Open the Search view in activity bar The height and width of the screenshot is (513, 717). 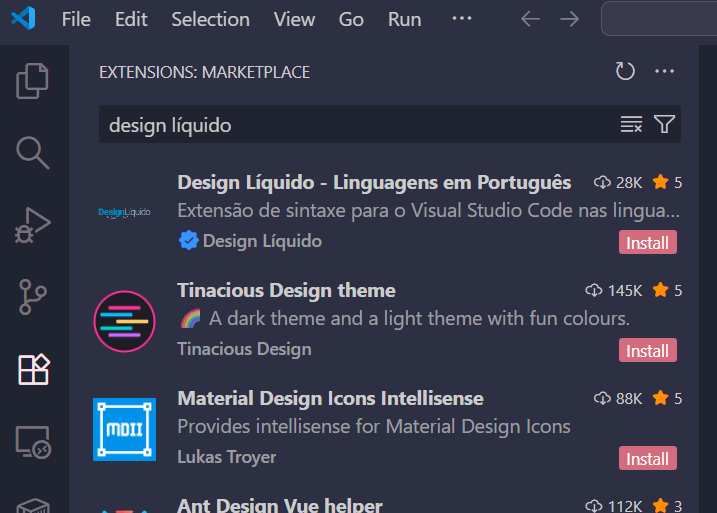click(x=32, y=153)
